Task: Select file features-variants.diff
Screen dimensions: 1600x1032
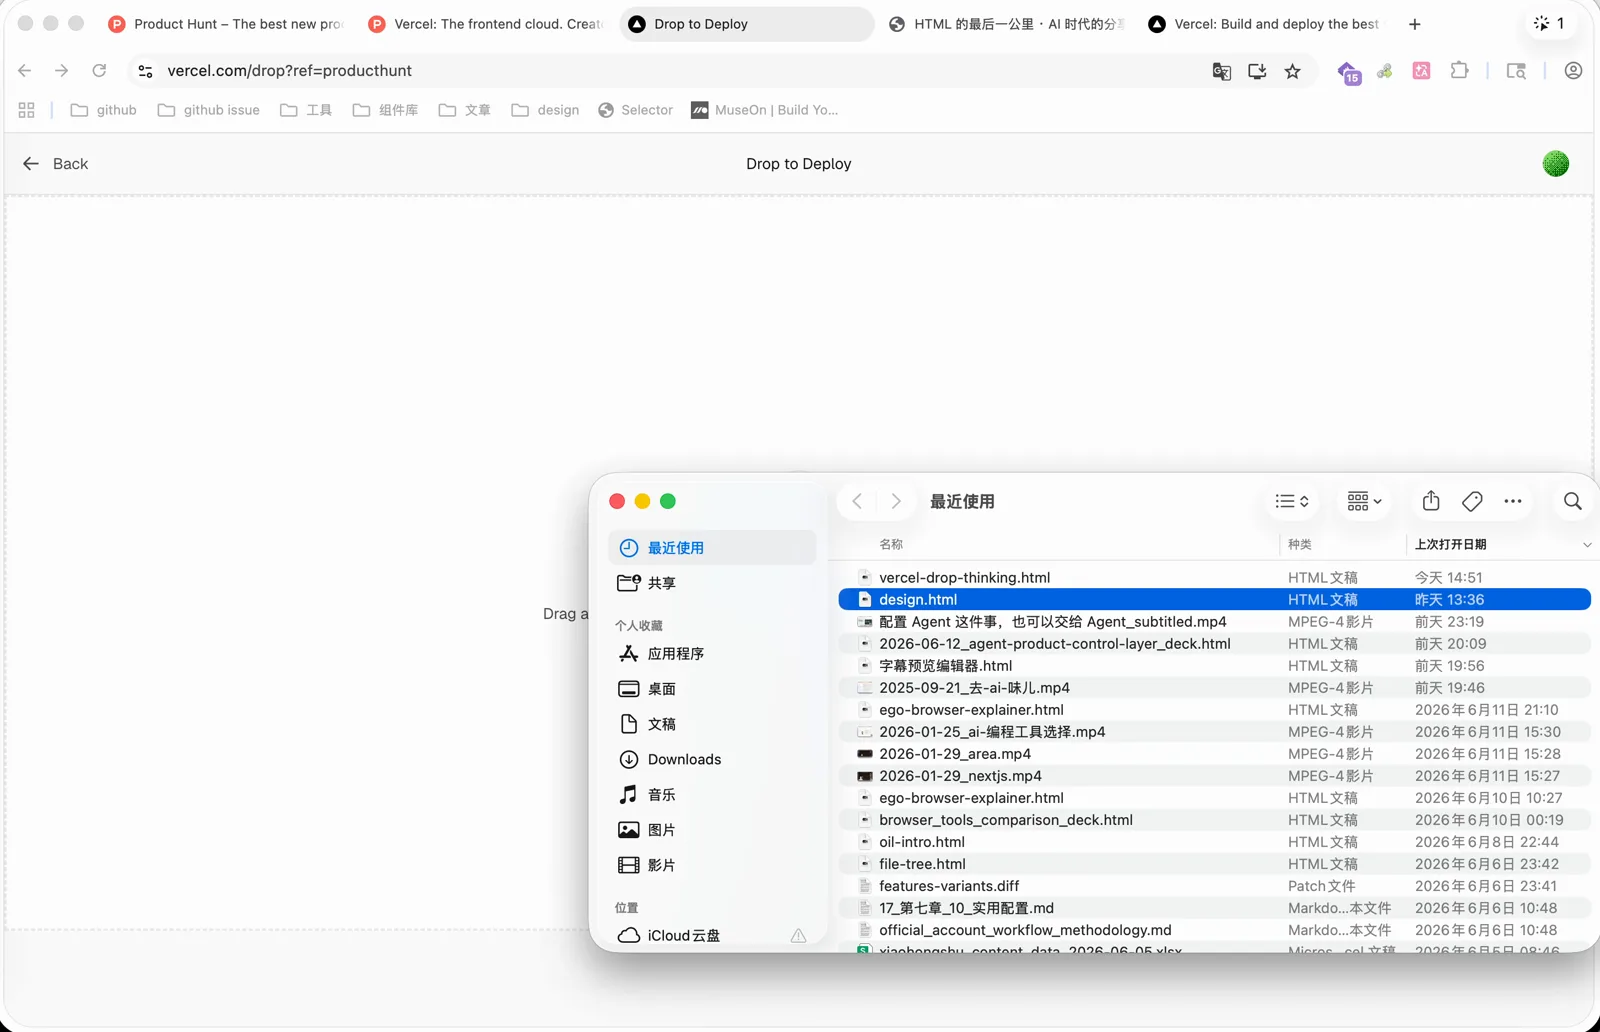Action: pos(1214,886)
